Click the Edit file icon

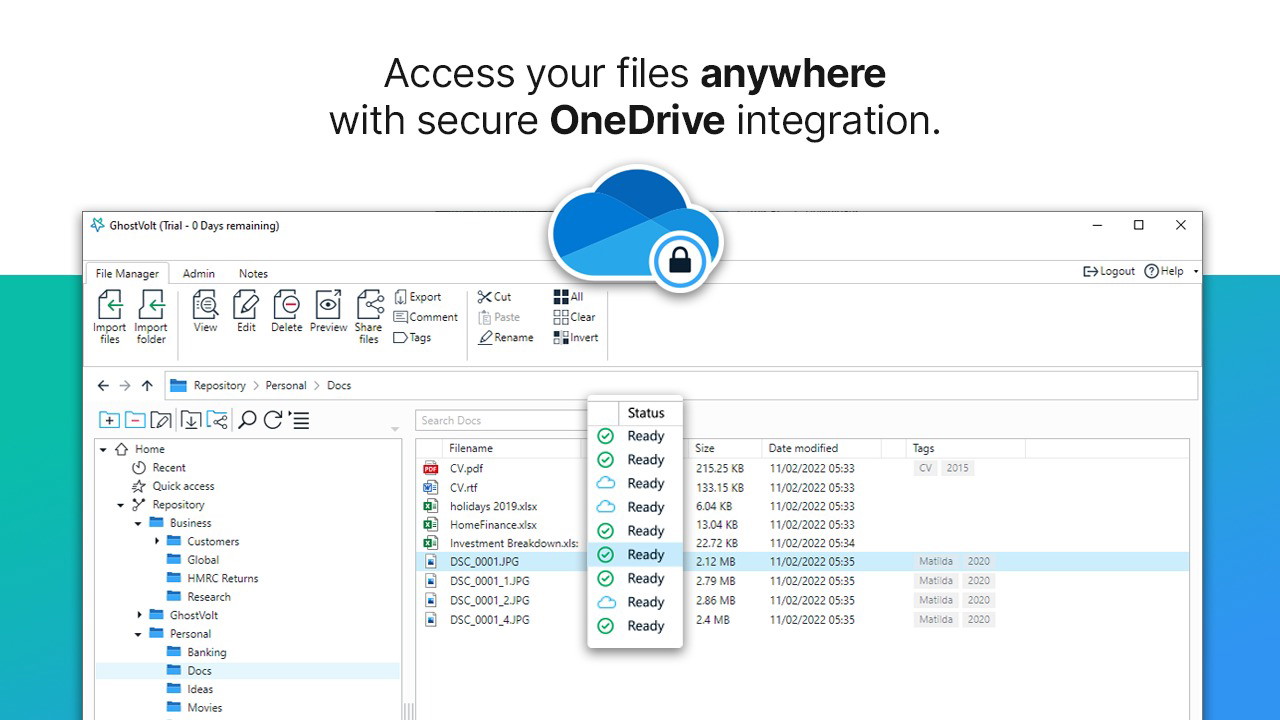click(246, 304)
